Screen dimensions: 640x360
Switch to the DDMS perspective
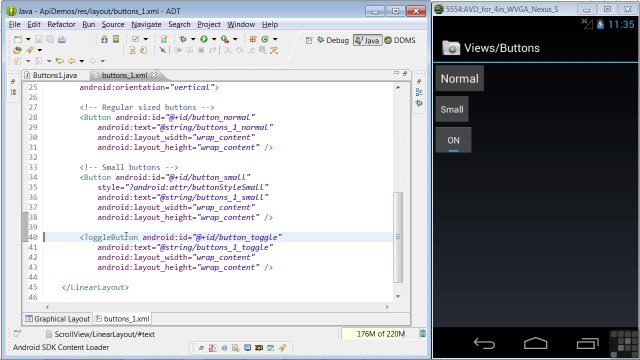coord(400,40)
